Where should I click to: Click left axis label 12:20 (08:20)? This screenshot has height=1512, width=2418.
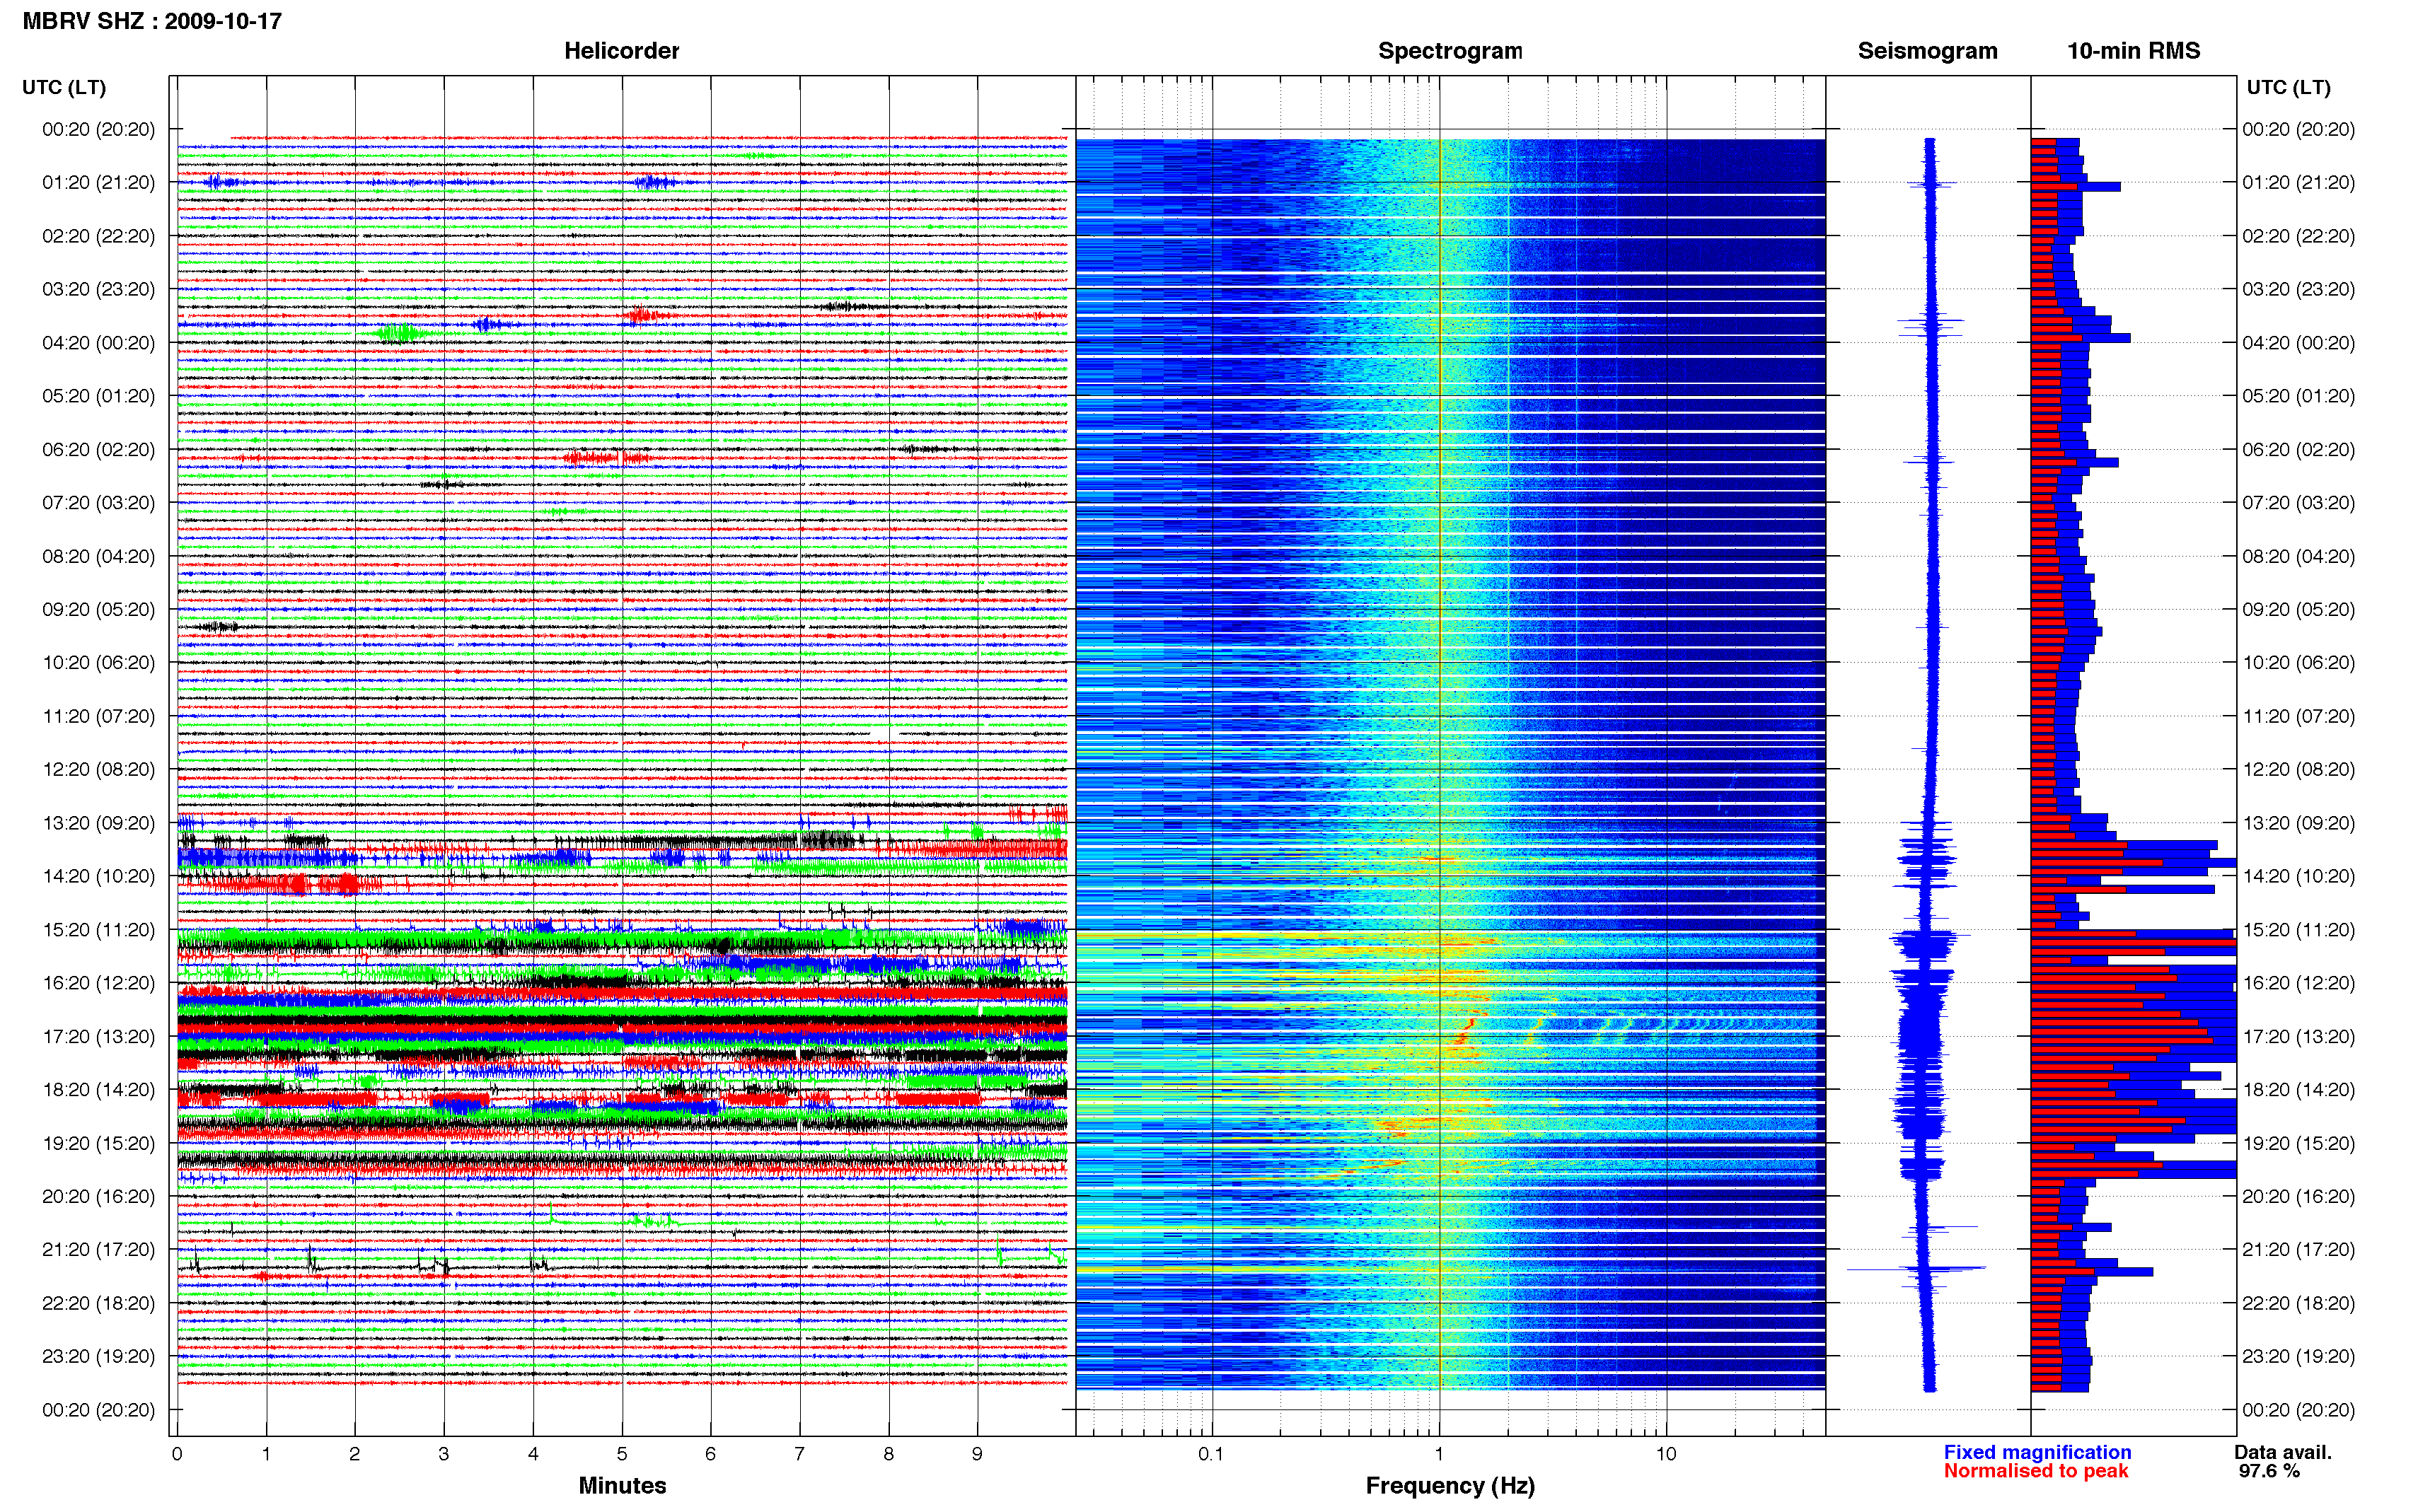pos(99,769)
